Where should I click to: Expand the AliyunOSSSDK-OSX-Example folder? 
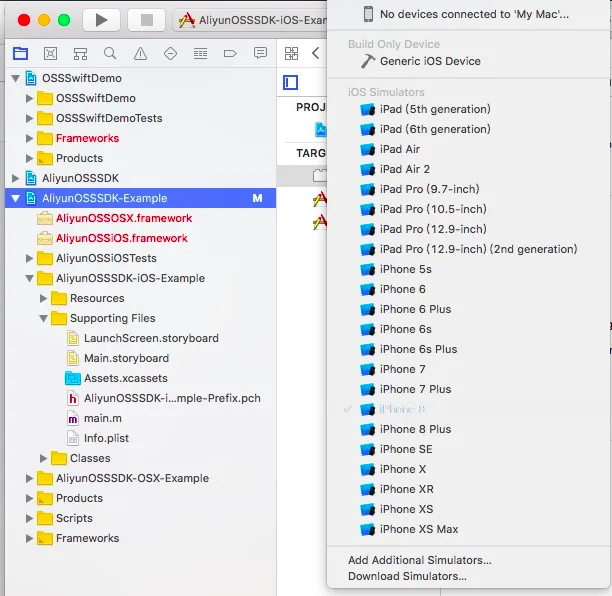pos(29,478)
